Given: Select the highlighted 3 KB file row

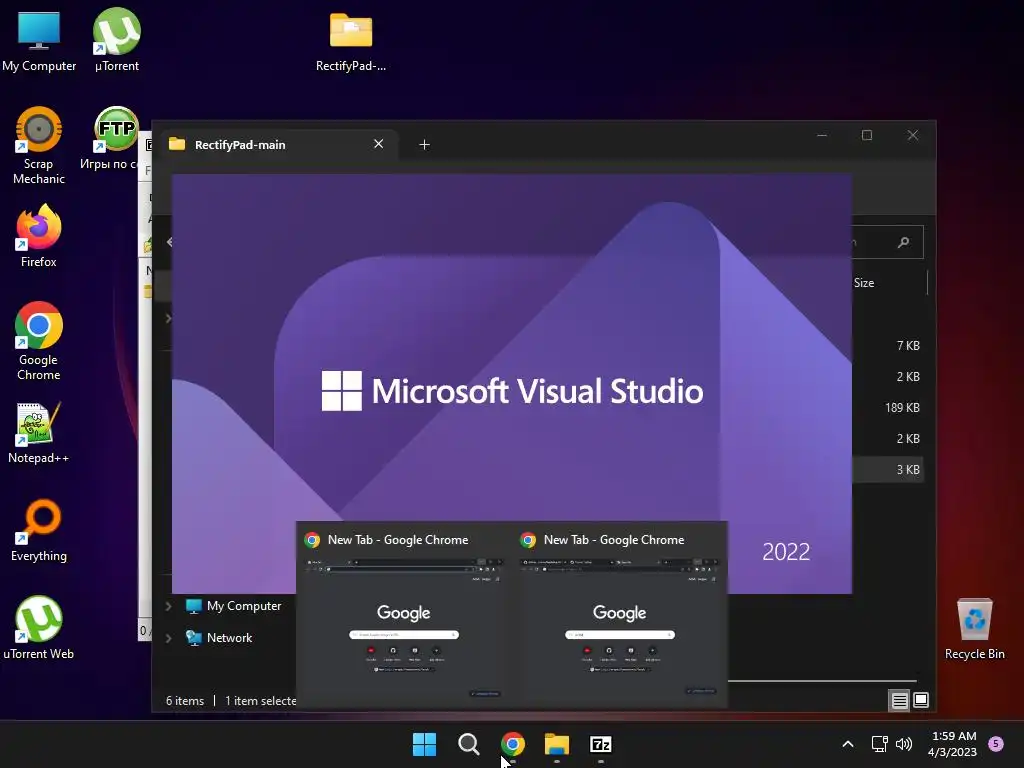Looking at the screenshot, I should click(x=888, y=470).
